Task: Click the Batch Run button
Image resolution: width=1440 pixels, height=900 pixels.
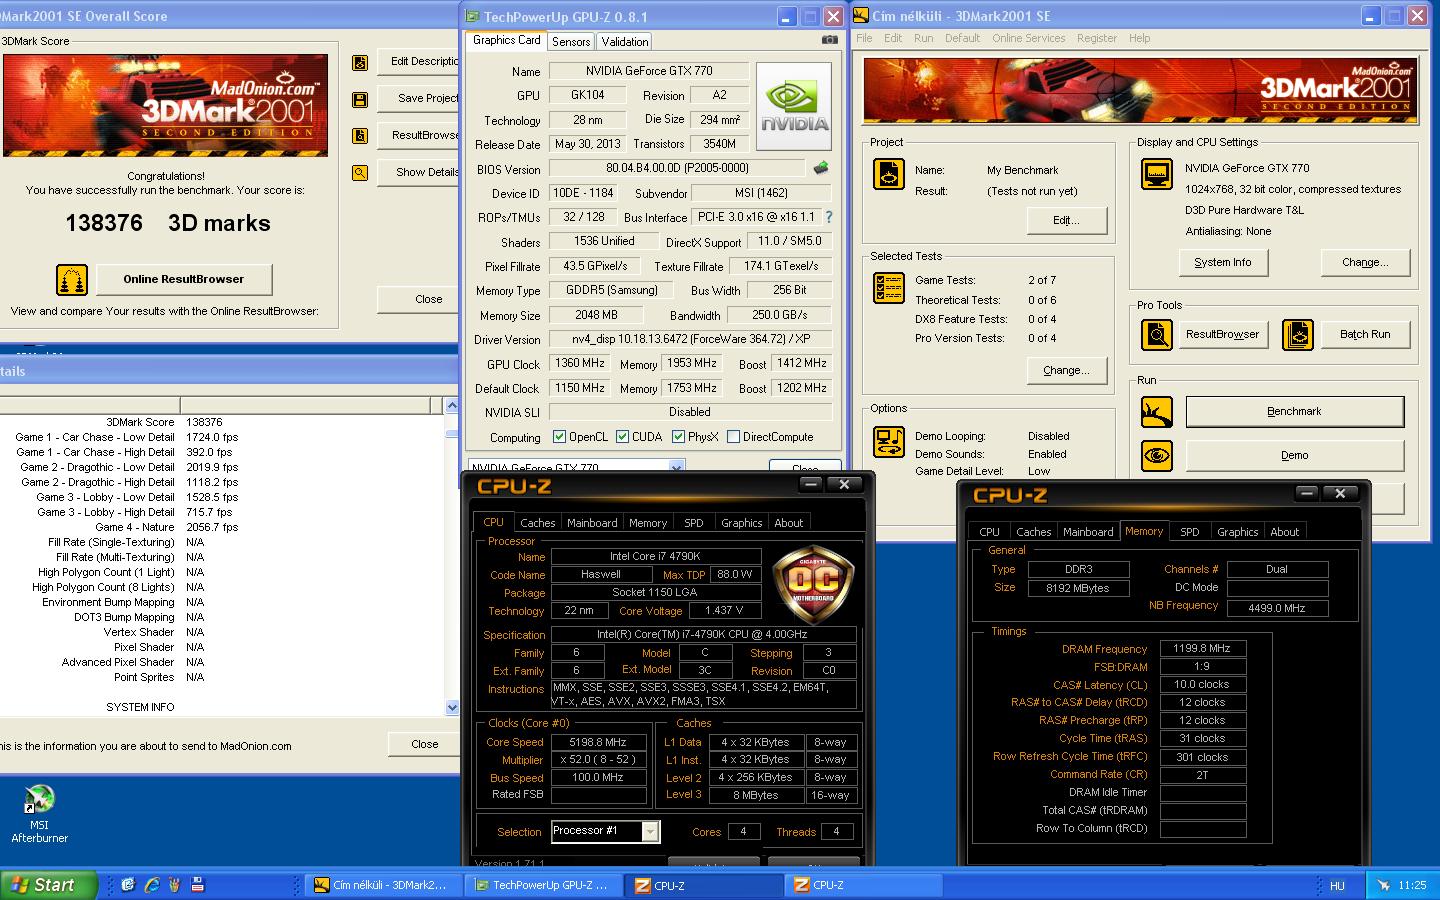Action: (1365, 334)
